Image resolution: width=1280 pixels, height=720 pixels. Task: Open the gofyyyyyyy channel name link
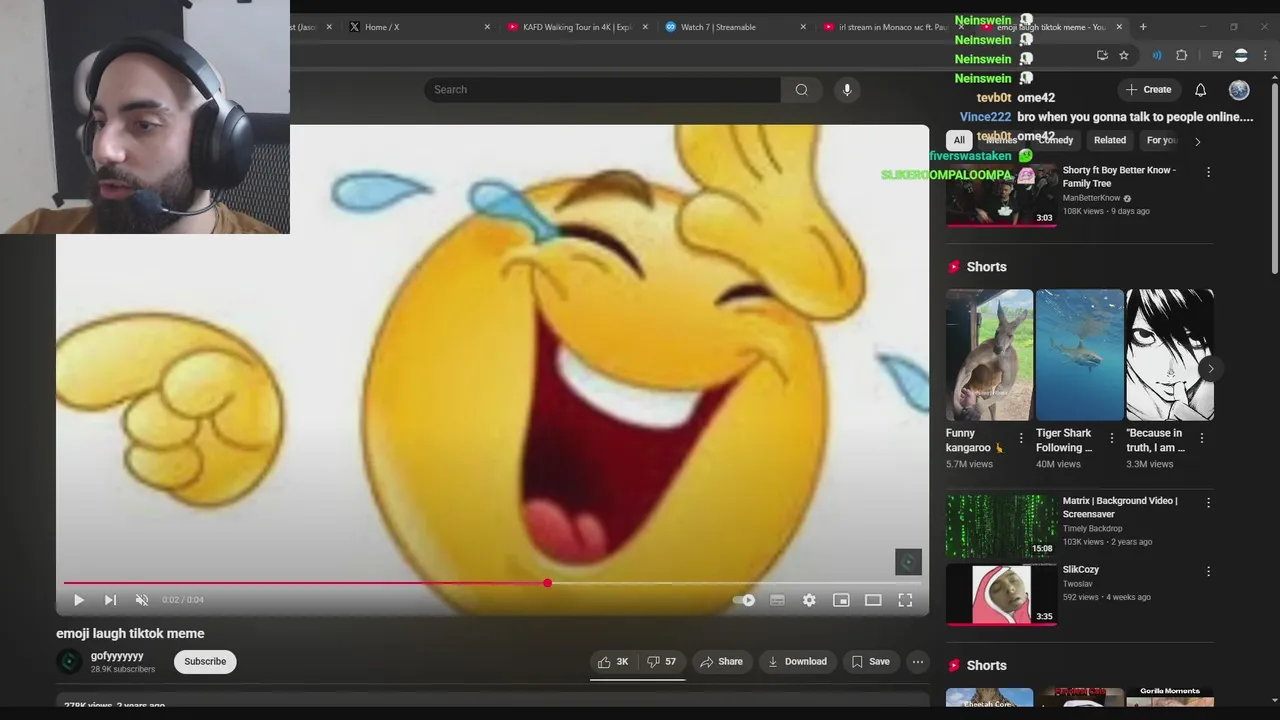tap(117, 656)
